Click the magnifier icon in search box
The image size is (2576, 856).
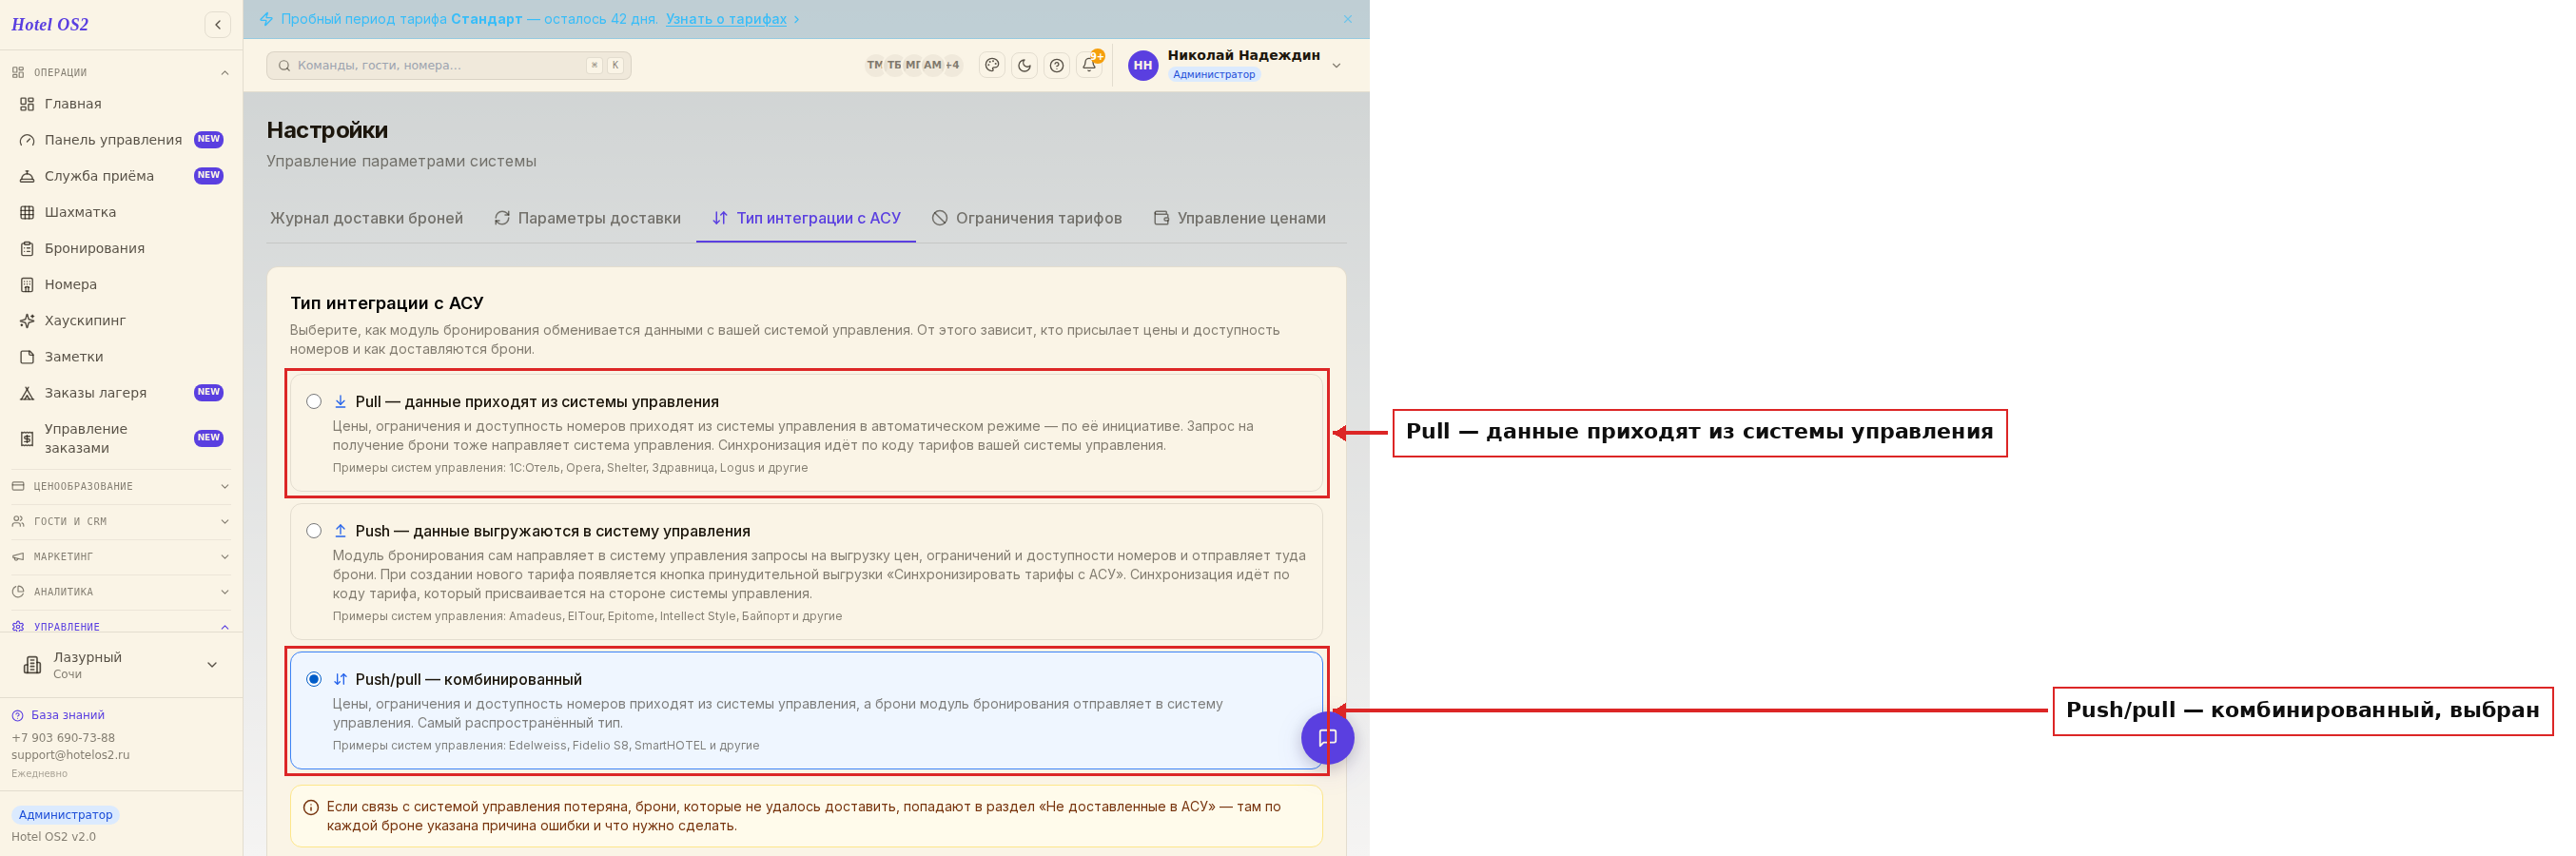(284, 66)
